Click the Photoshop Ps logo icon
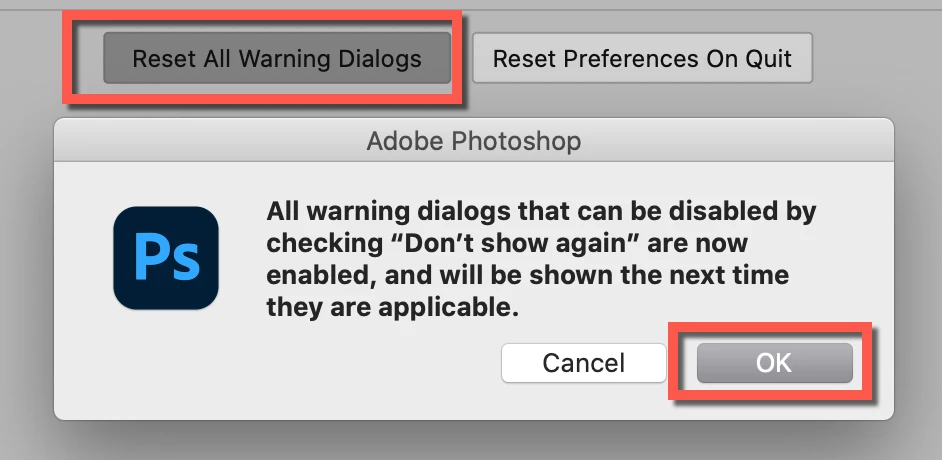The image size is (942, 460). pyautogui.click(x=166, y=258)
